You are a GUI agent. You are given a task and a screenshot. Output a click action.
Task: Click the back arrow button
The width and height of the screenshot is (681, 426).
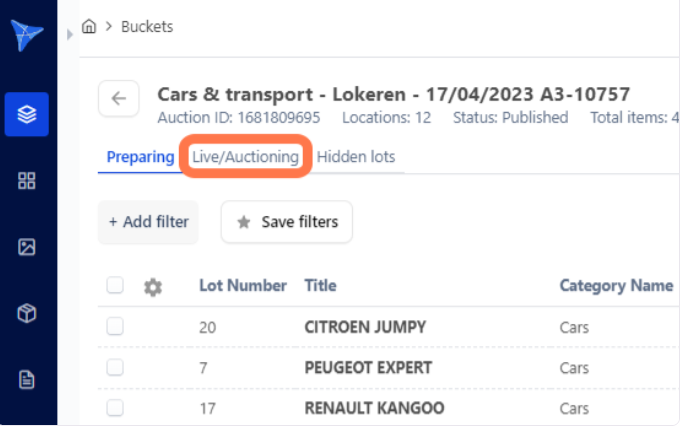[x=118, y=99]
